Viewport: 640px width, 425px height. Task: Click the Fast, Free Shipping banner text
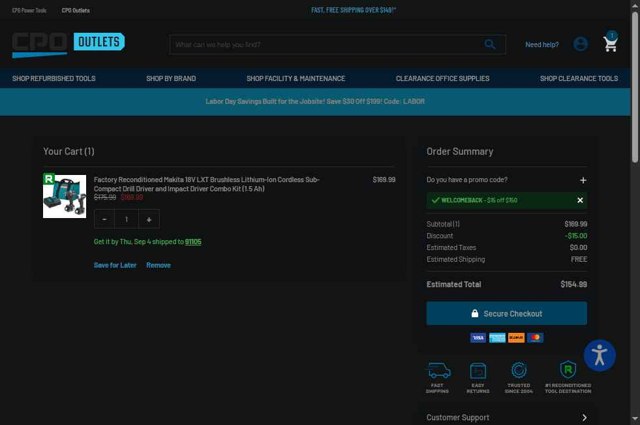(353, 10)
